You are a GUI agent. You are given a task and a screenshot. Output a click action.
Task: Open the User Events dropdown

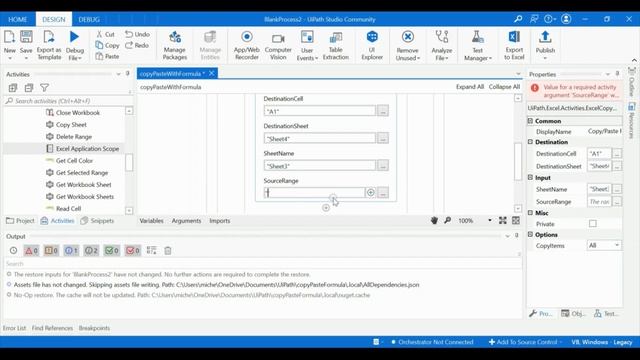307,44
